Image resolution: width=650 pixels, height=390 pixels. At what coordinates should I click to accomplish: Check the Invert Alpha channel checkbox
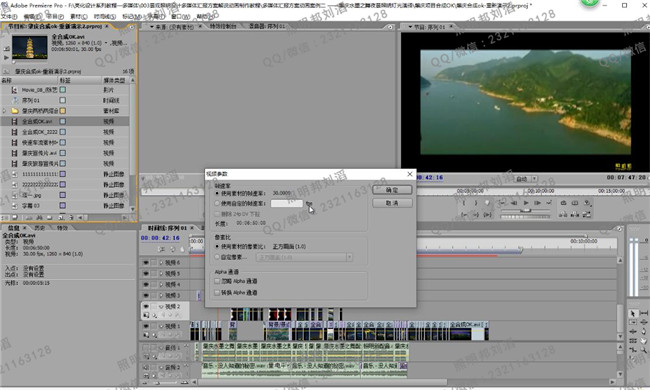[x=217, y=293]
